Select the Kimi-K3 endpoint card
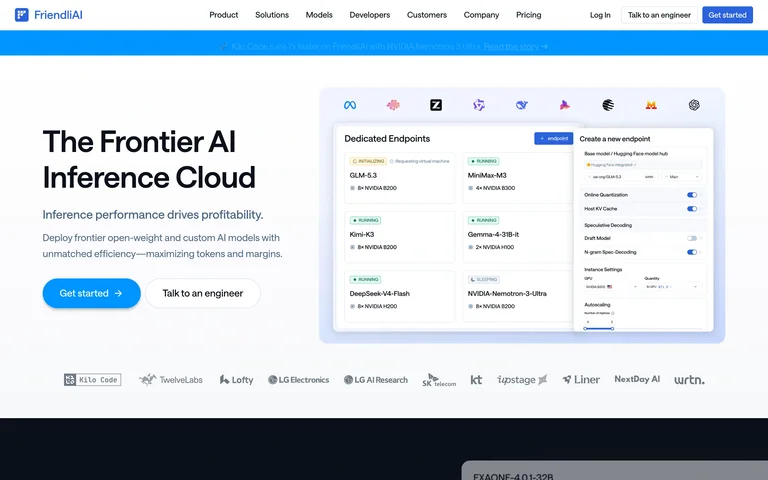 (x=400, y=237)
